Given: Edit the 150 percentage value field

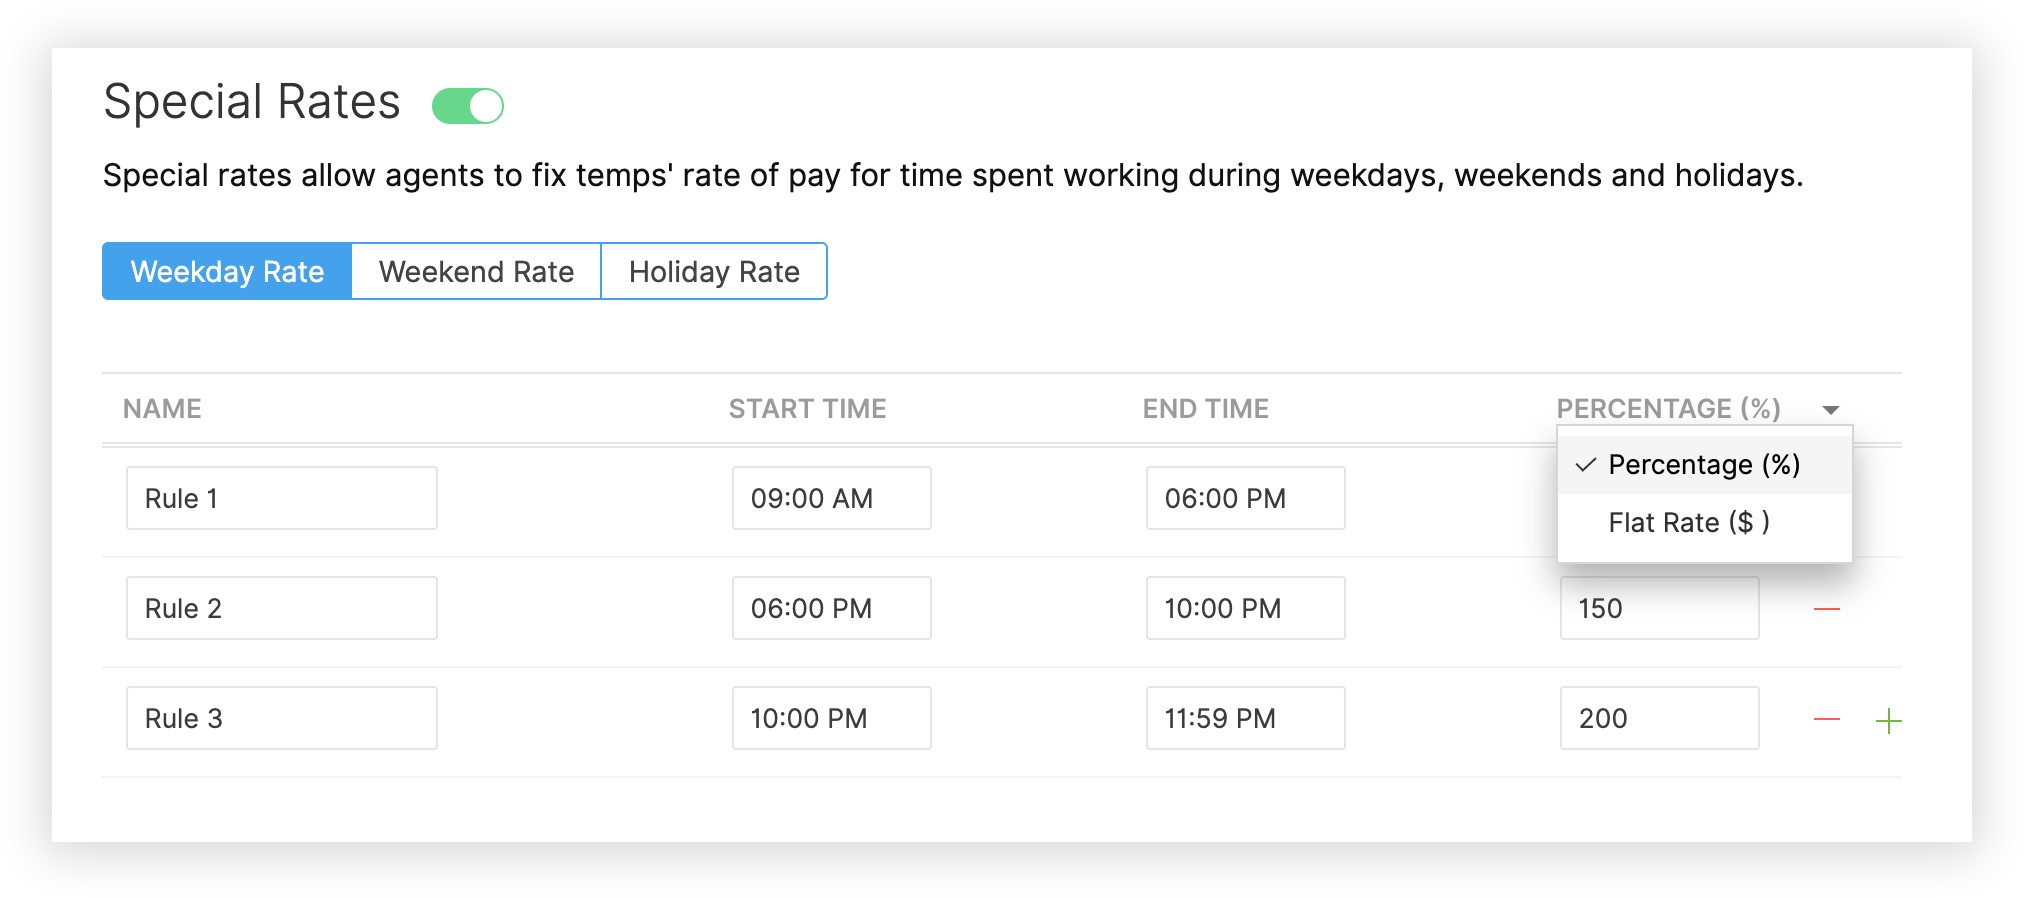Looking at the screenshot, I should pyautogui.click(x=1659, y=608).
